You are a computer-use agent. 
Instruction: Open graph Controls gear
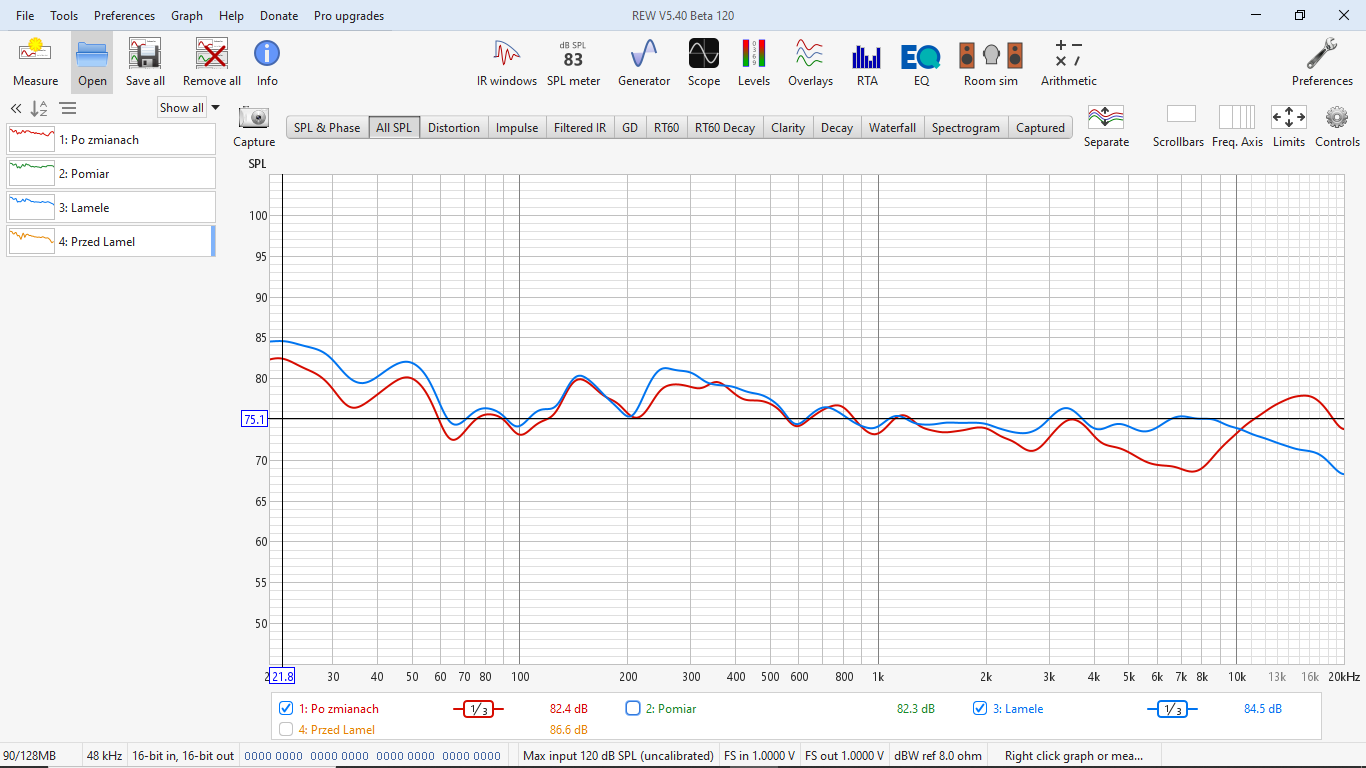tap(1337, 126)
